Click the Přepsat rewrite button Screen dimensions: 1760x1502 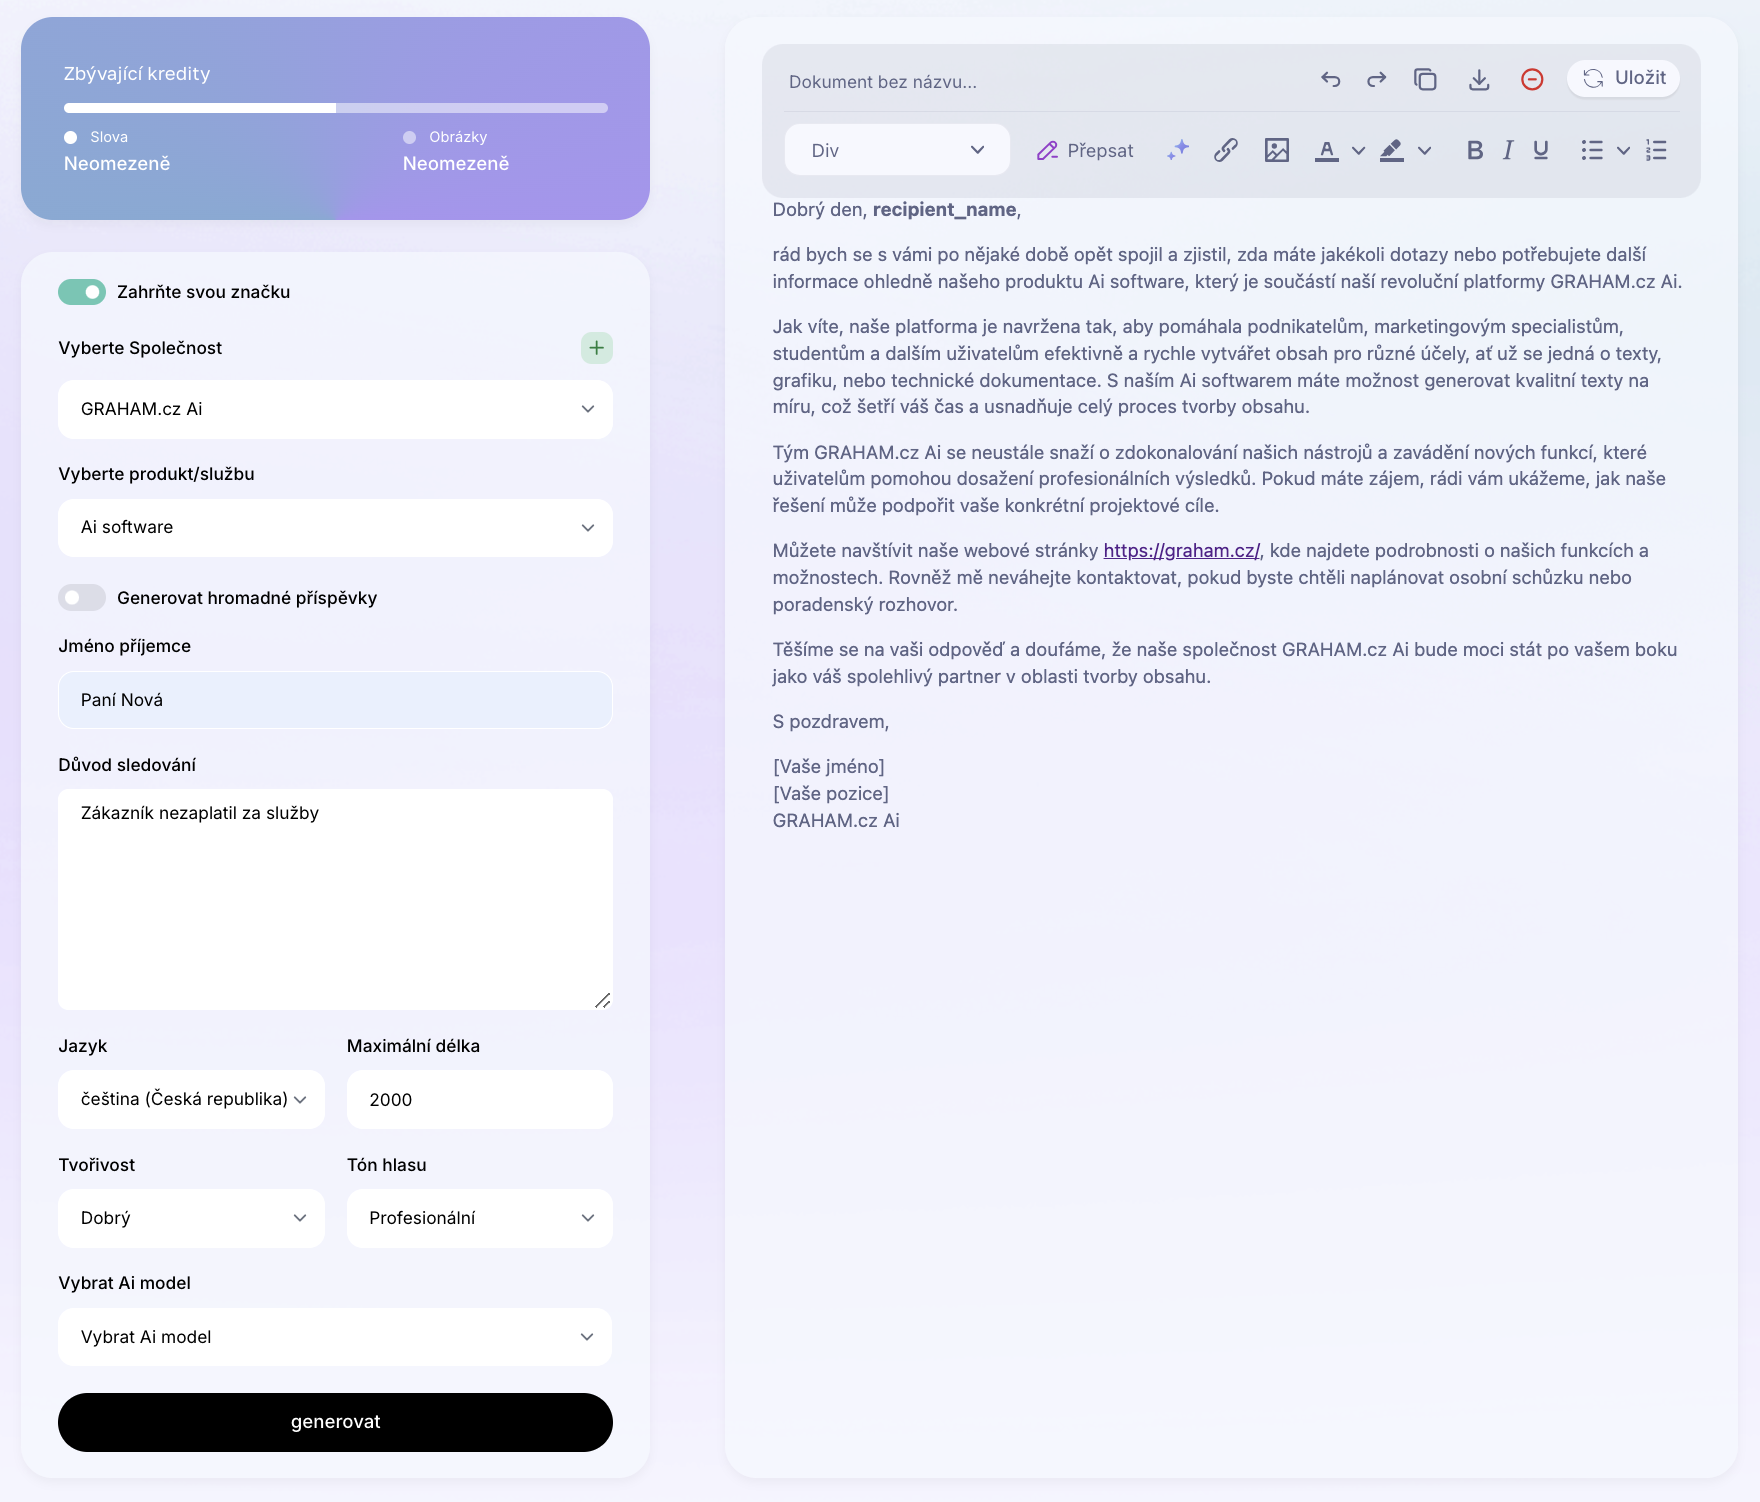click(x=1085, y=150)
